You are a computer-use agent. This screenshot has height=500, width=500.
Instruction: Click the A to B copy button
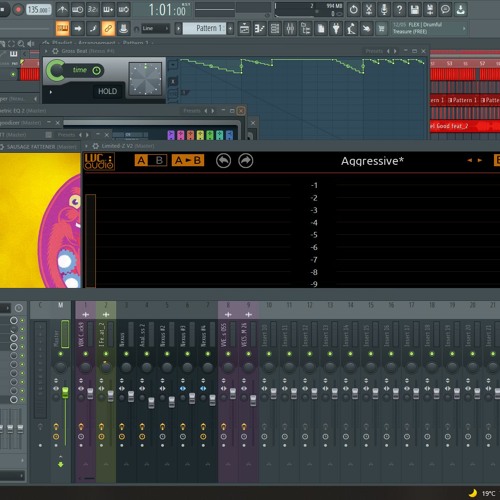[x=188, y=160]
